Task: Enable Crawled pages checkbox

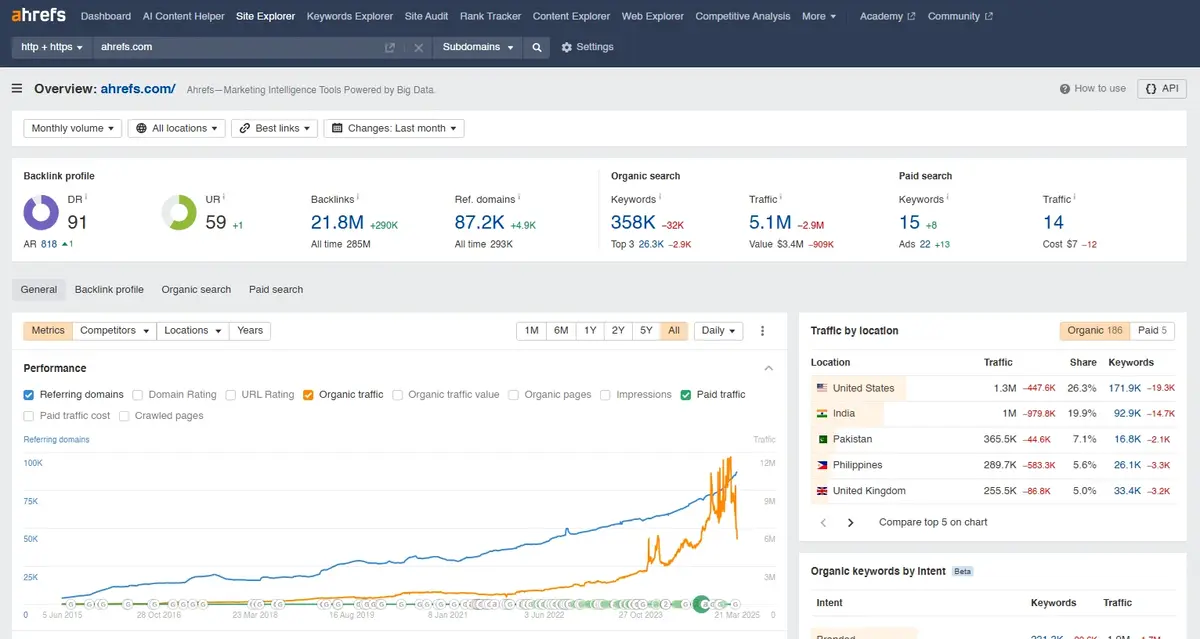Action: click(124, 416)
